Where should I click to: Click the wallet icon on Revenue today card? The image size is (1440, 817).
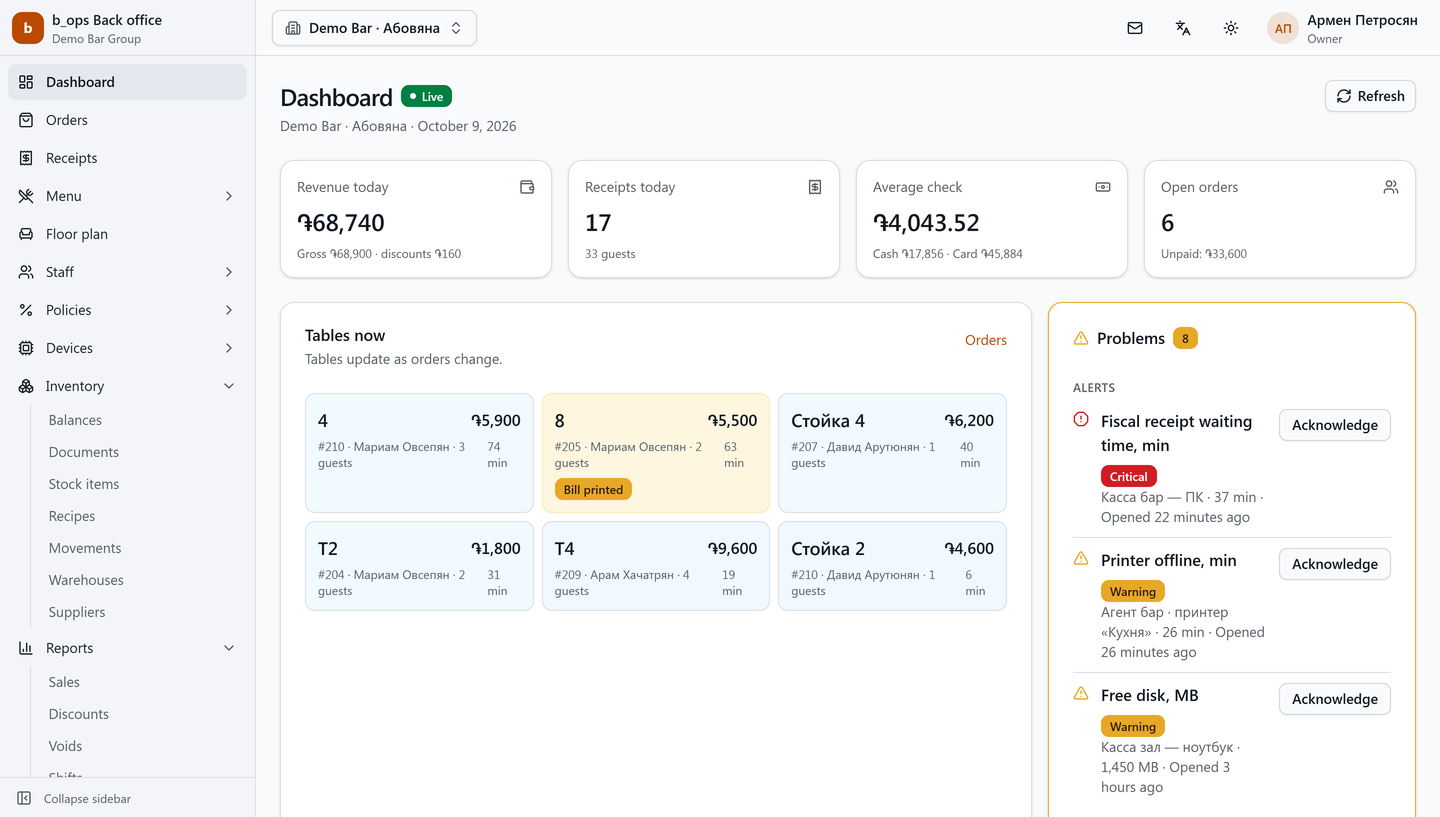point(527,187)
